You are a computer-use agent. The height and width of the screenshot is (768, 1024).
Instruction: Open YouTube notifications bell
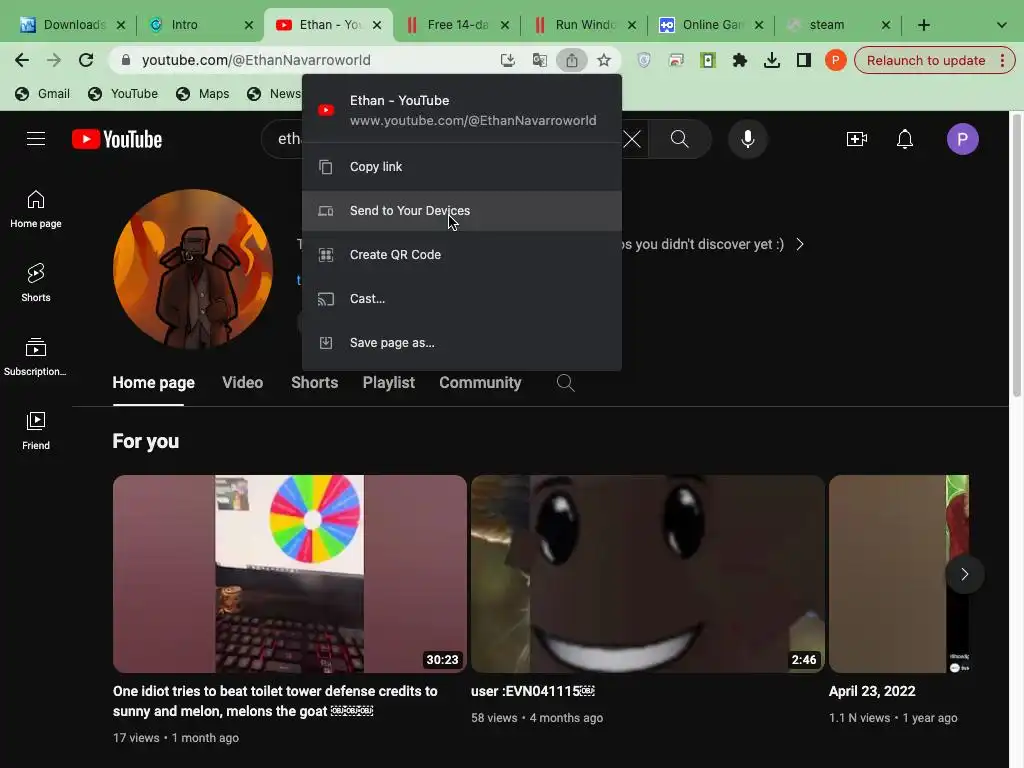click(x=904, y=139)
